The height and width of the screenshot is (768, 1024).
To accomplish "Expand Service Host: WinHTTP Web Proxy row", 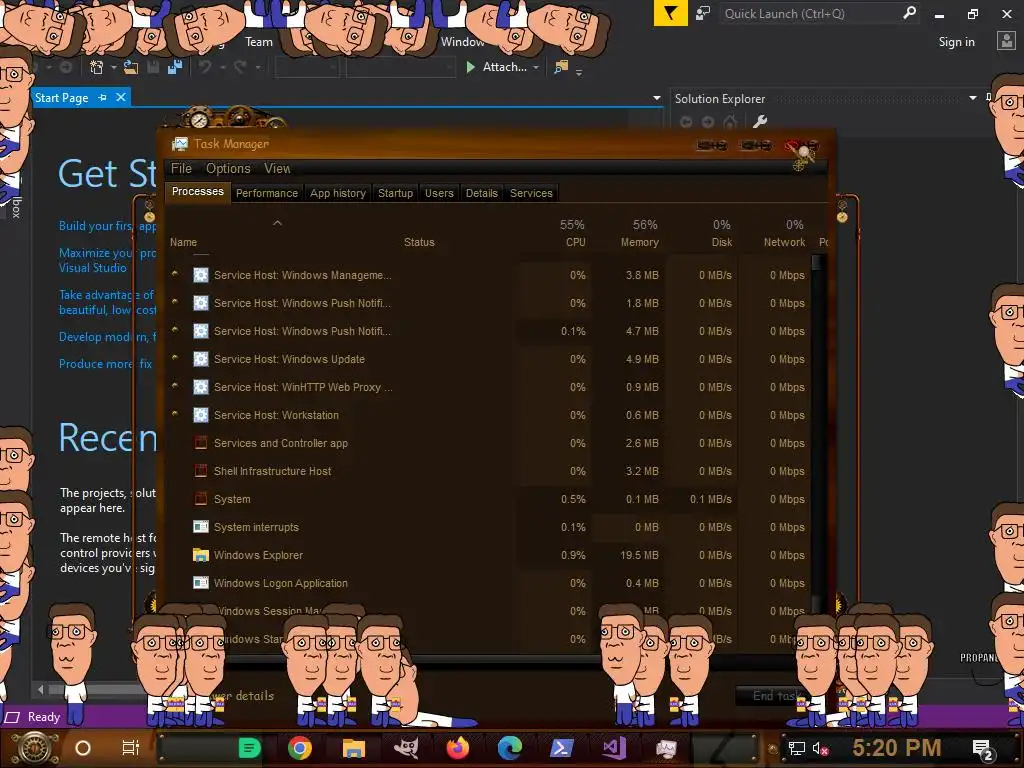I will [x=174, y=387].
